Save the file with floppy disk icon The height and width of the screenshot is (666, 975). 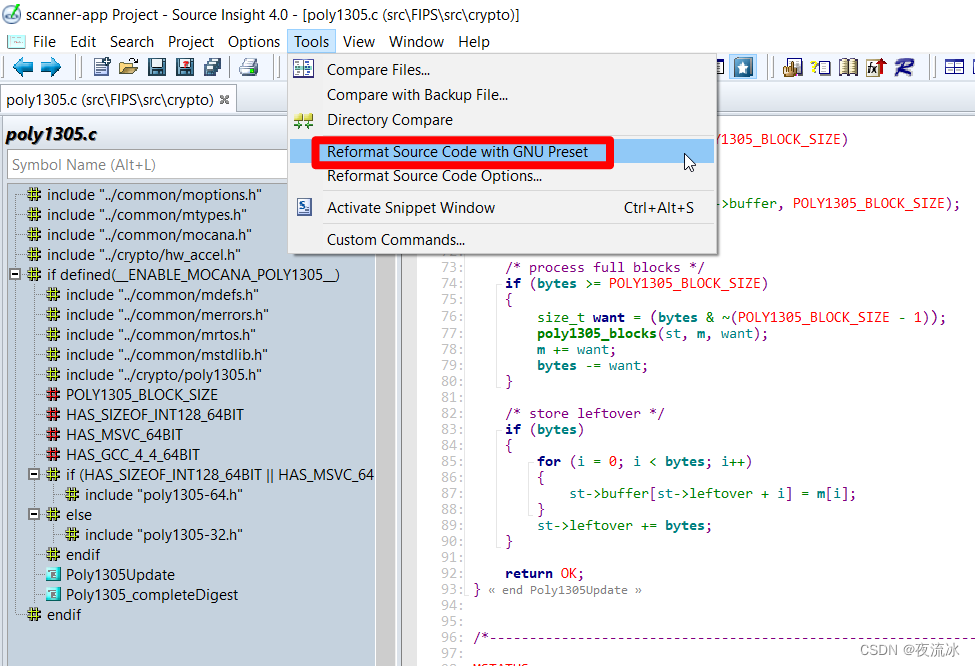pyautogui.click(x=157, y=67)
